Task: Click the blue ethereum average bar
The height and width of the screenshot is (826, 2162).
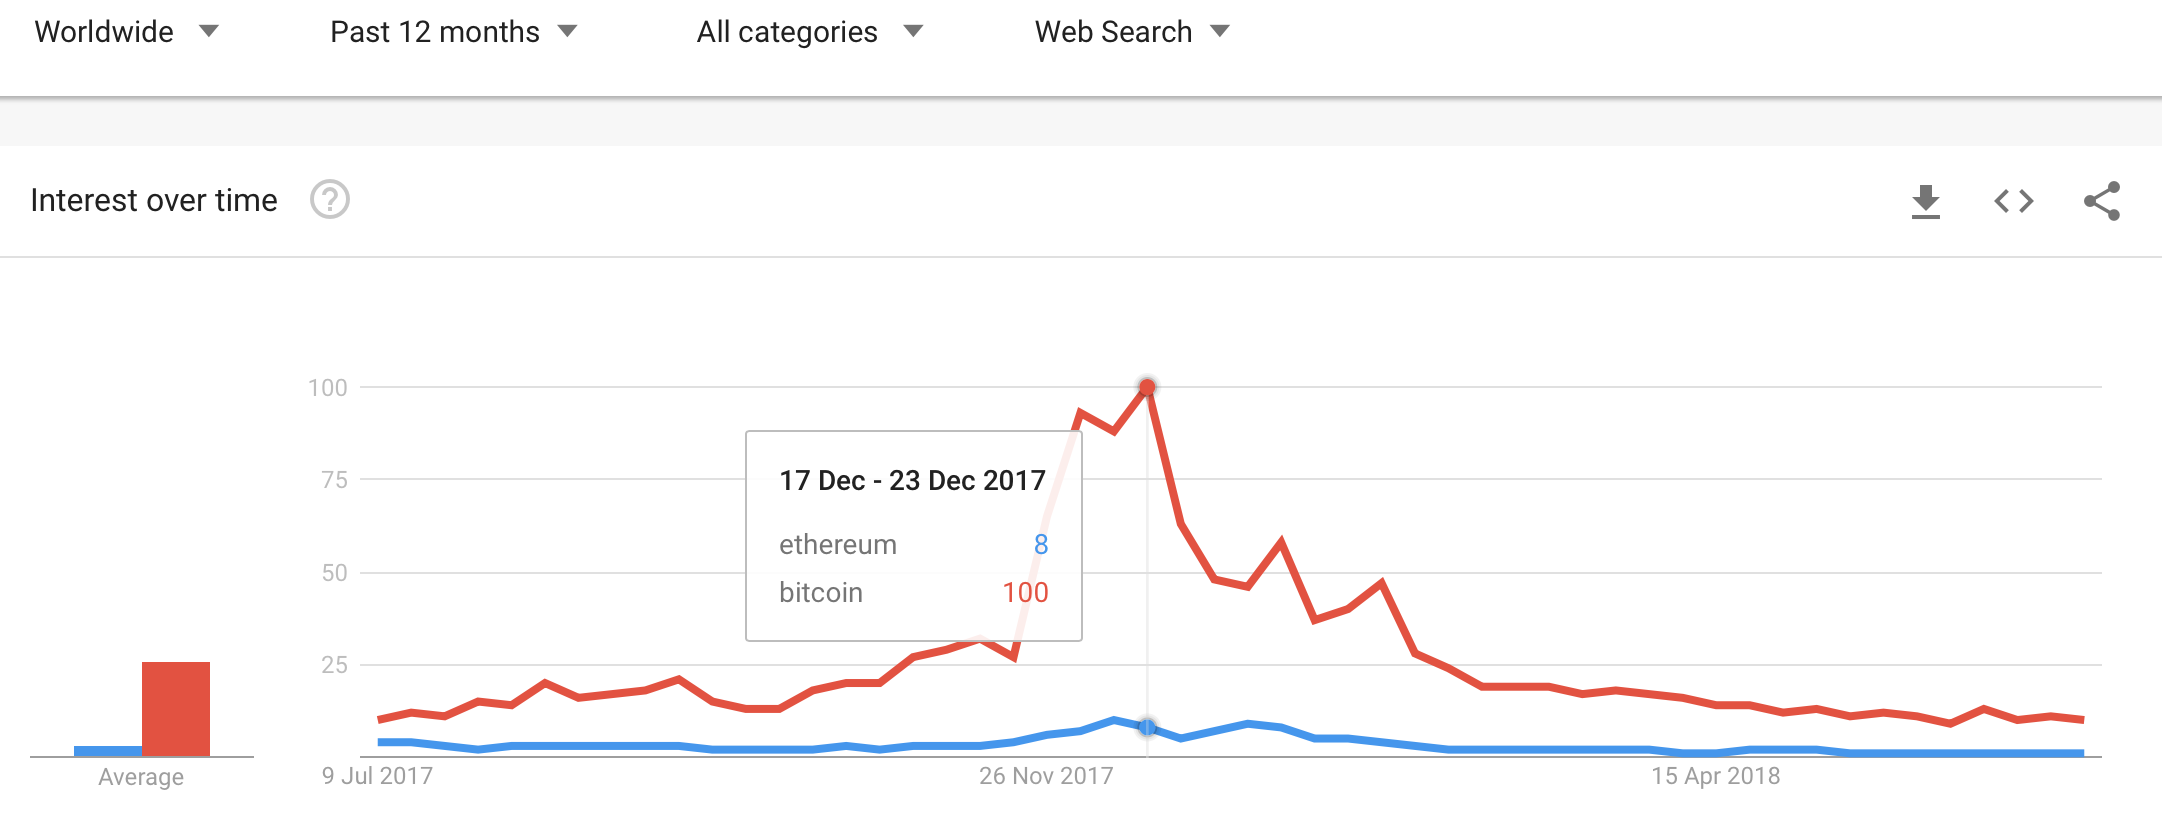Action: (108, 751)
